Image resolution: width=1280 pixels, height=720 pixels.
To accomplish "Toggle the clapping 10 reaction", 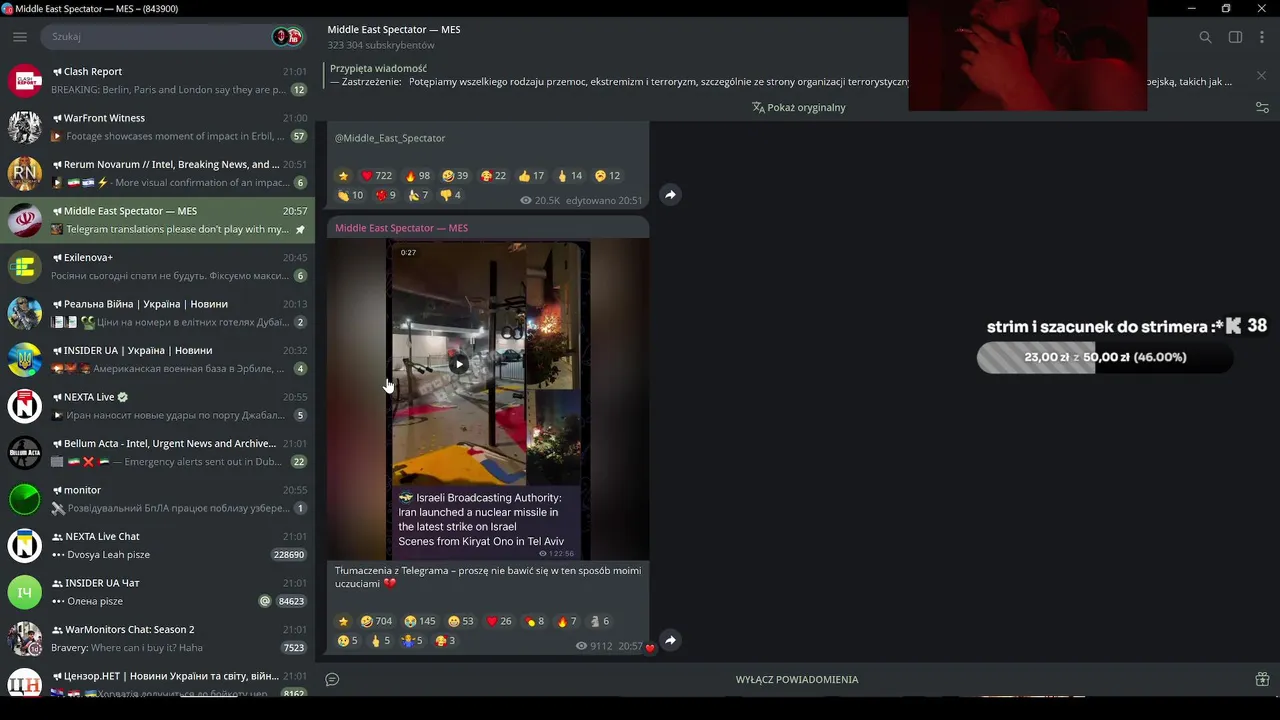I will (350, 195).
